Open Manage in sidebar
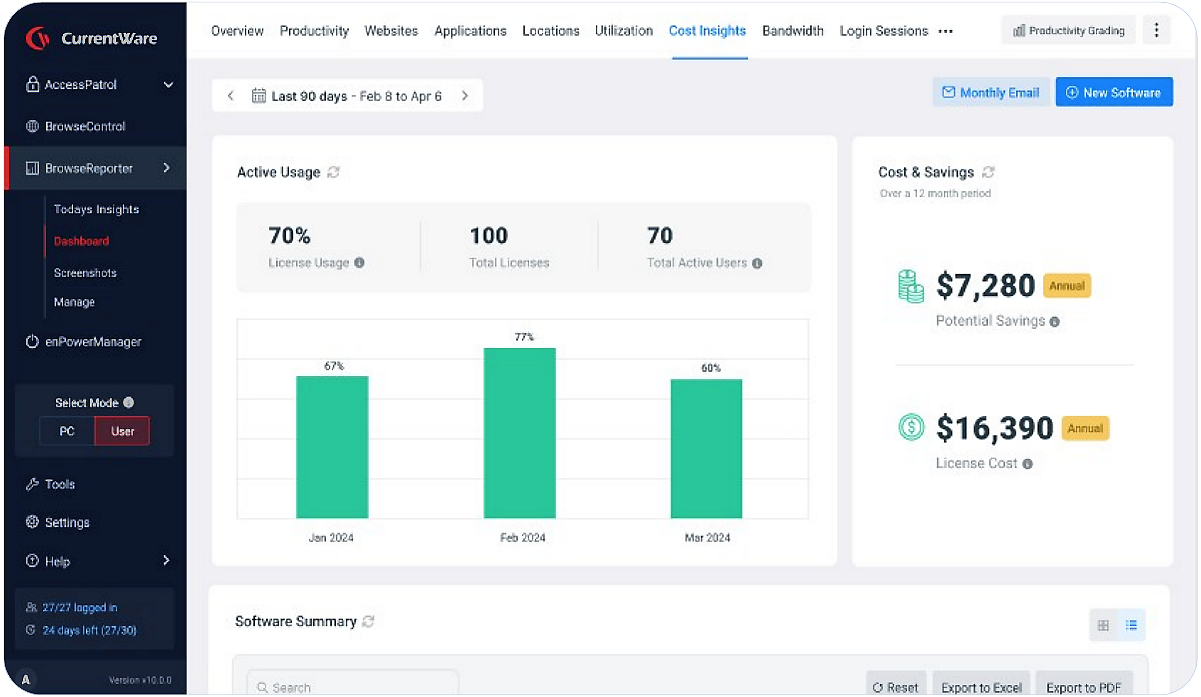The height and width of the screenshot is (697, 1201). click(x=74, y=302)
